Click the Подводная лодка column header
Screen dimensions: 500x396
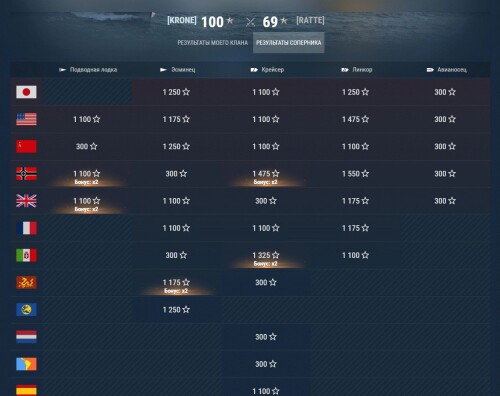pyautogui.click(x=88, y=70)
